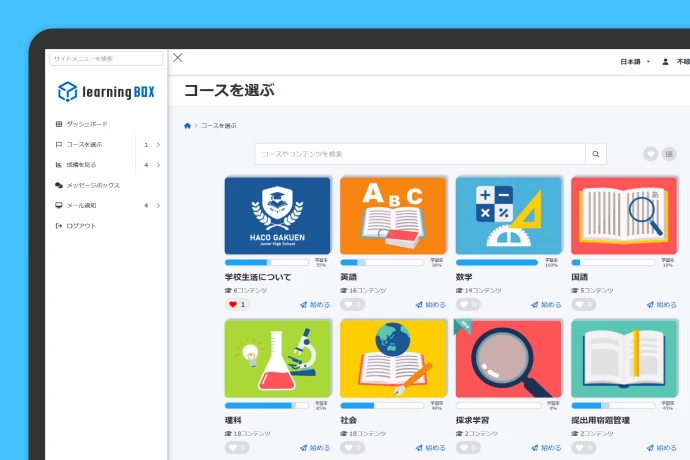The width and height of the screenshot is (690, 460).
Task: Click 始める for 探求学習
Action: [546, 448]
